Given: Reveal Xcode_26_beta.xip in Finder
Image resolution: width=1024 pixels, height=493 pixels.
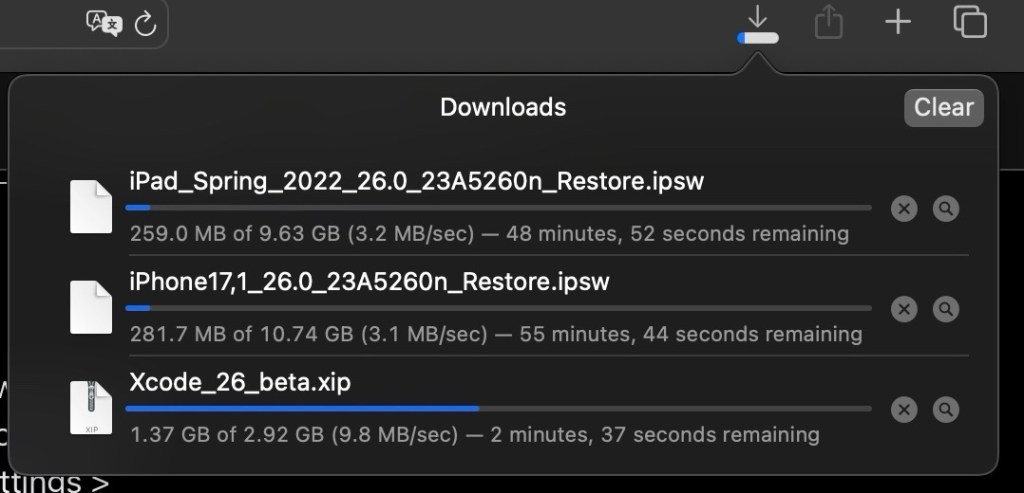Looking at the screenshot, I should (x=945, y=409).
